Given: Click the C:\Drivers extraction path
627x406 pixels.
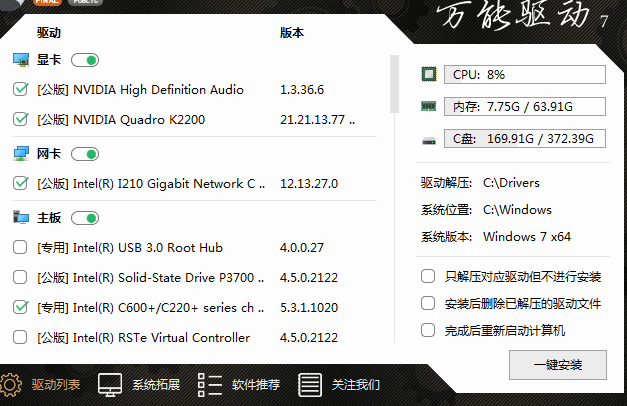Looking at the screenshot, I should [511, 183].
